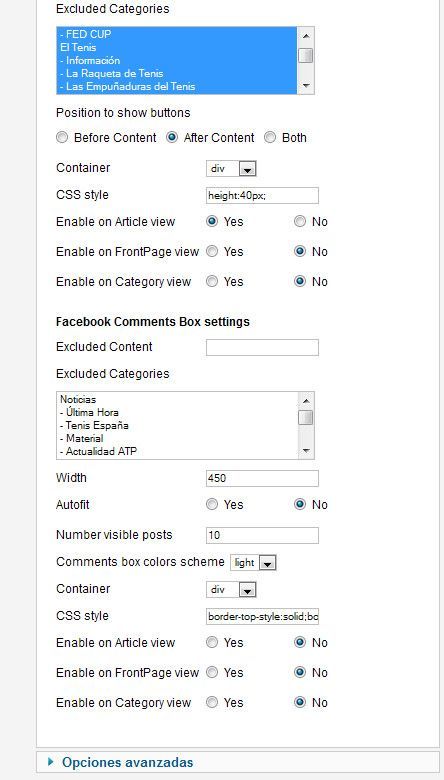
Task: Choose Yes for last Enable on Category view
Action: click(212, 702)
